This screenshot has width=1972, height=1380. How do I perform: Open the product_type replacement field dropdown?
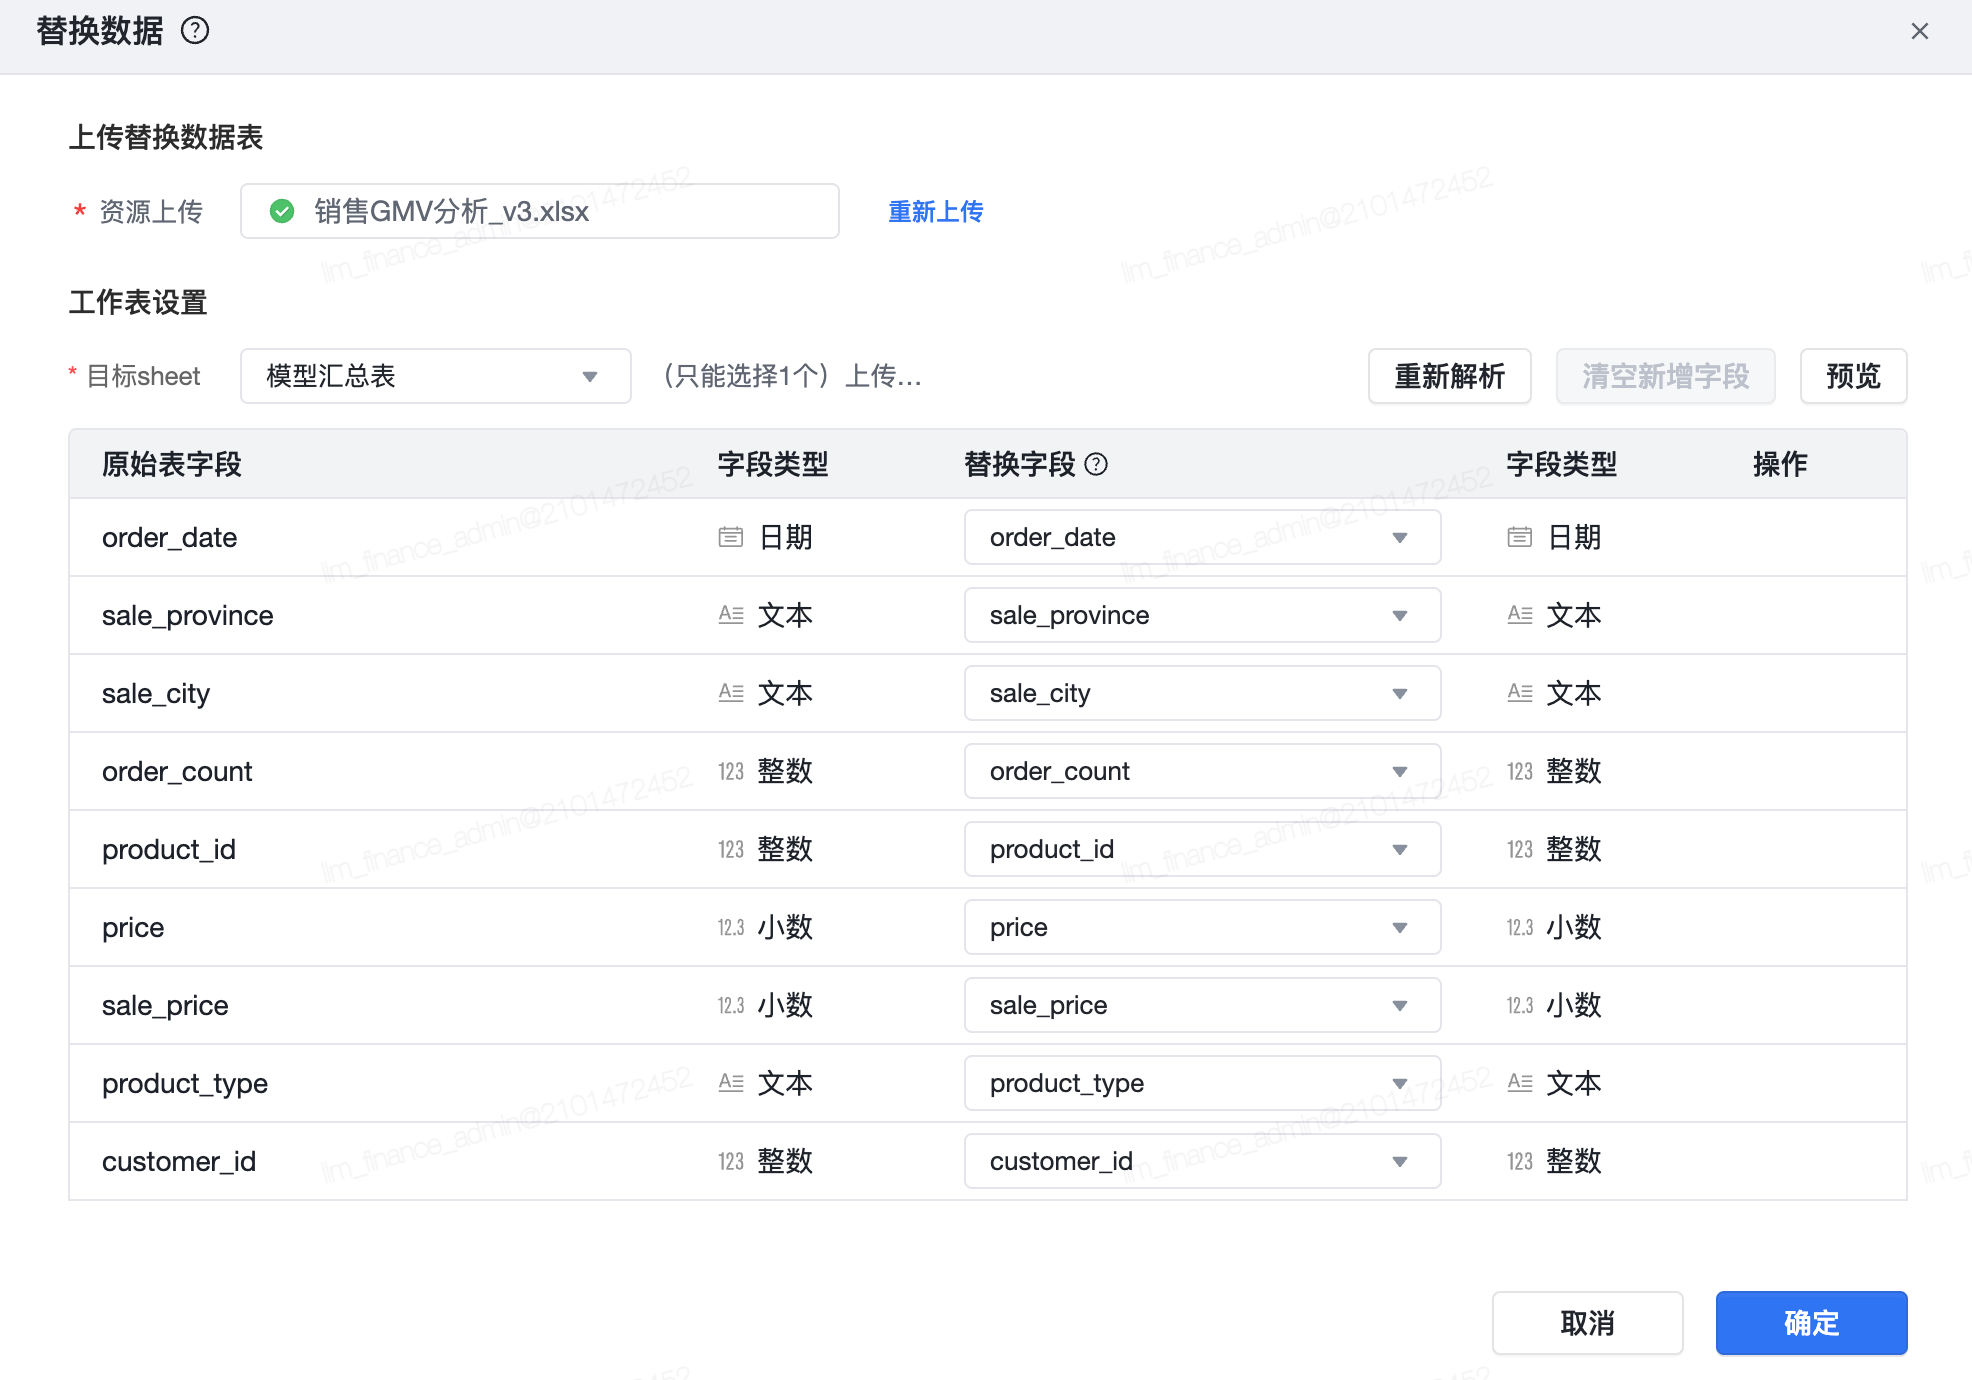coord(1202,1083)
